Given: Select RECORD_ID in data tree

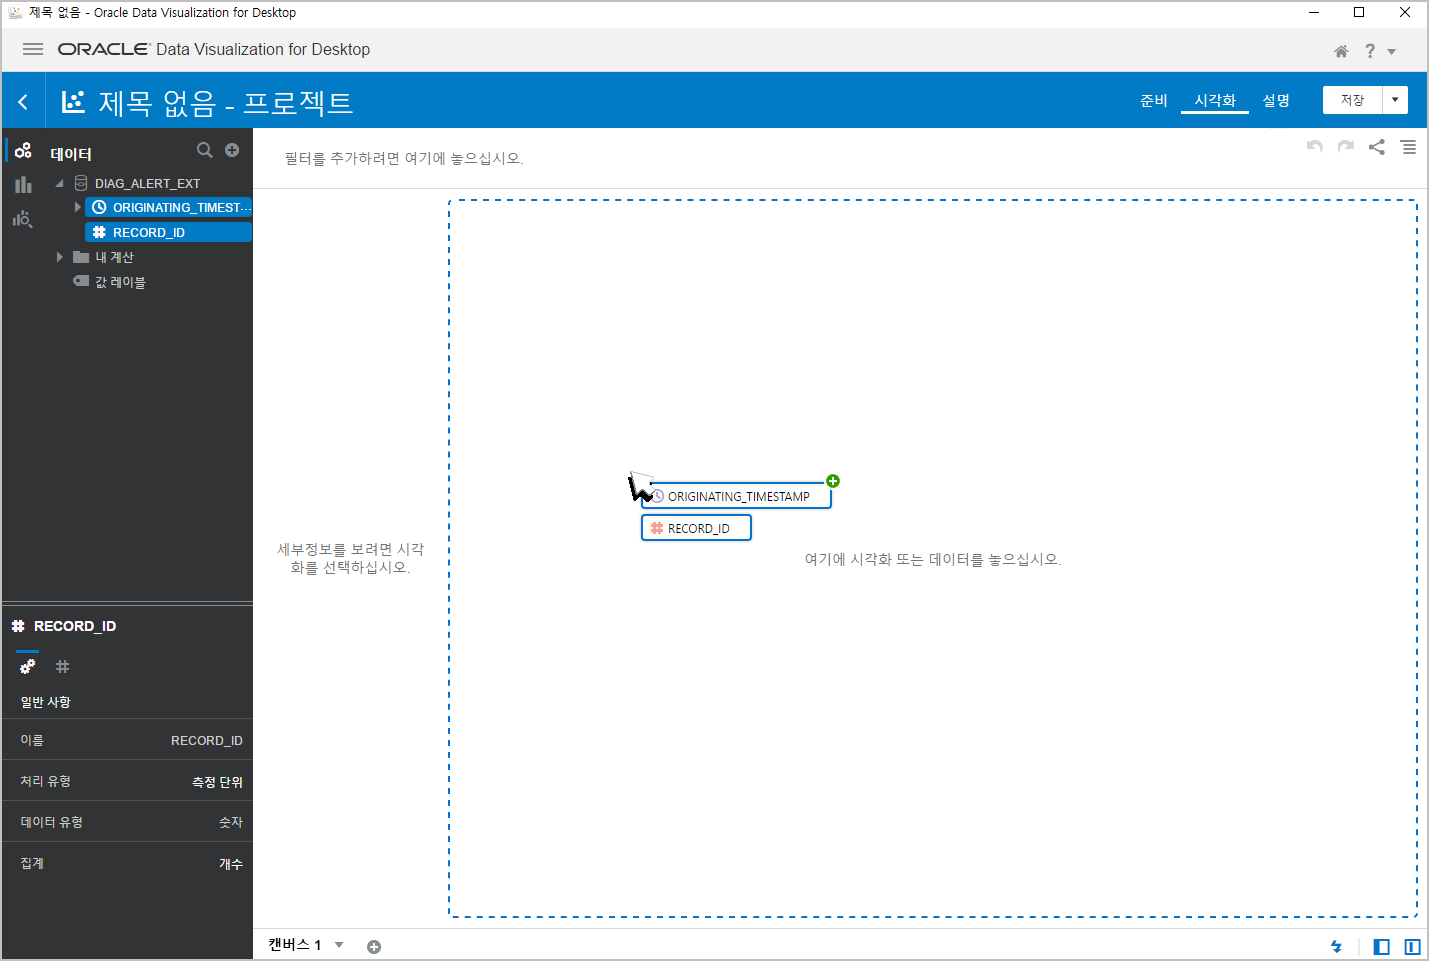Looking at the screenshot, I should [x=168, y=232].
